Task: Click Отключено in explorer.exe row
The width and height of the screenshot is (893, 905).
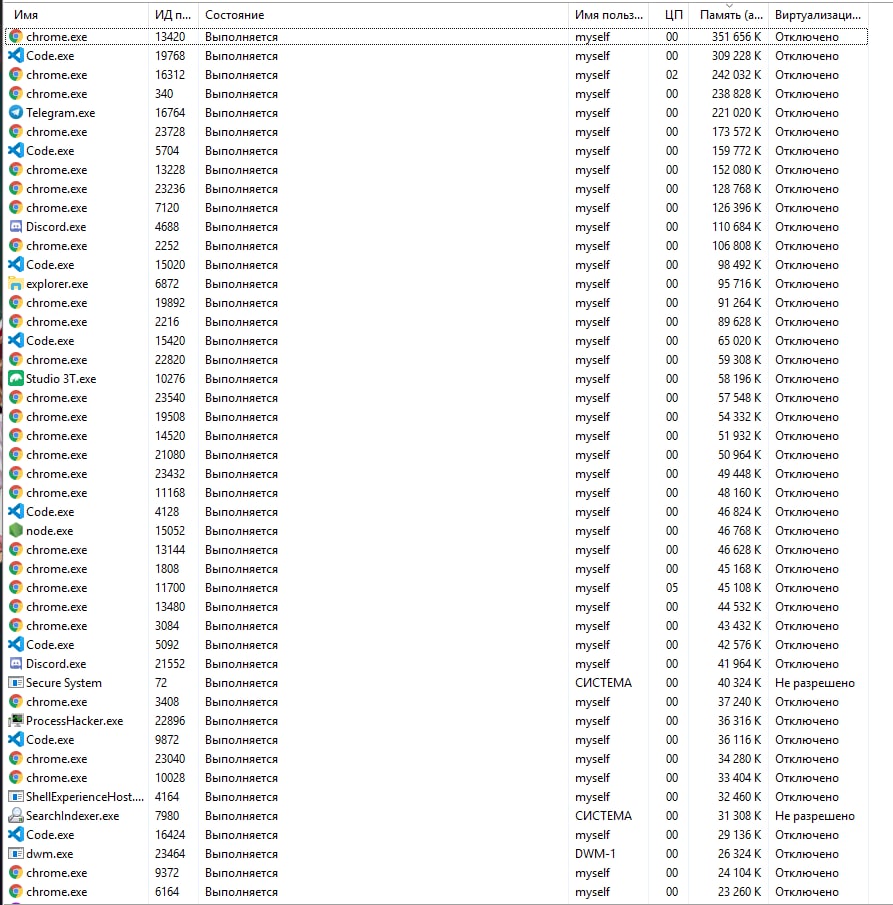Action: [x=806, y=284]
